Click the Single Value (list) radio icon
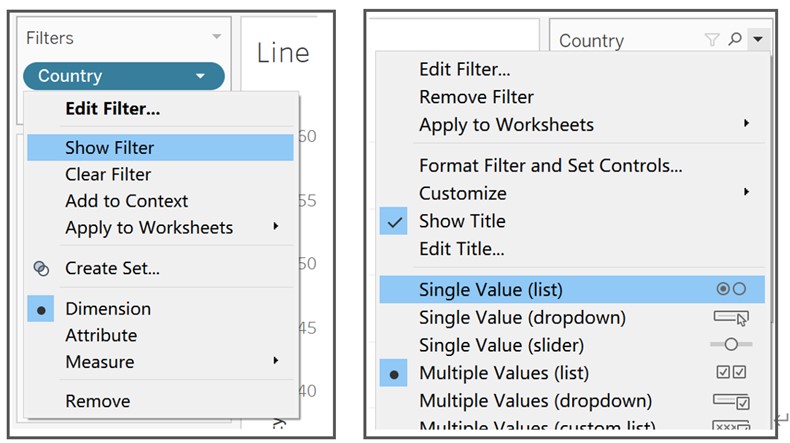The width and height of the screenshot is (790, 443). point(731,289)
